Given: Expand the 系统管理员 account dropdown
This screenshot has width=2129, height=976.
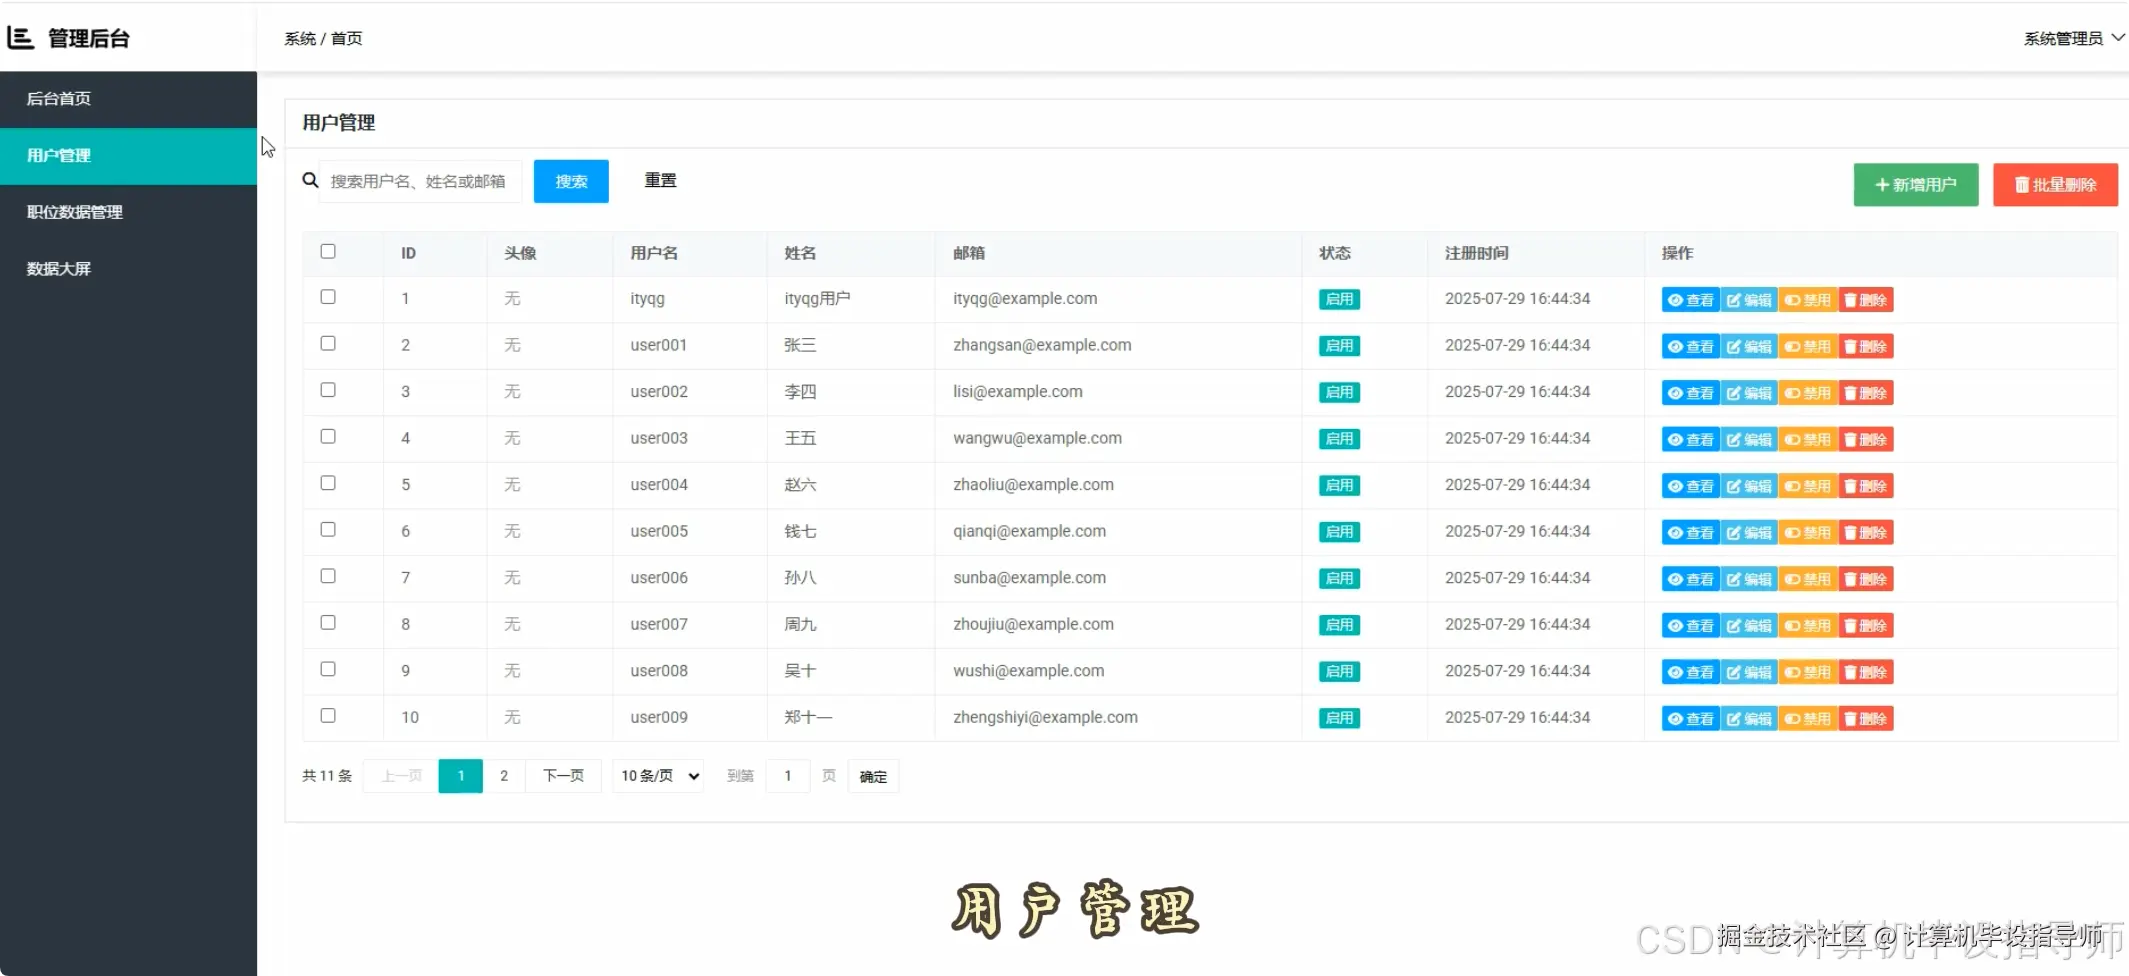Looking at the screenshot, I should 2072,37.
